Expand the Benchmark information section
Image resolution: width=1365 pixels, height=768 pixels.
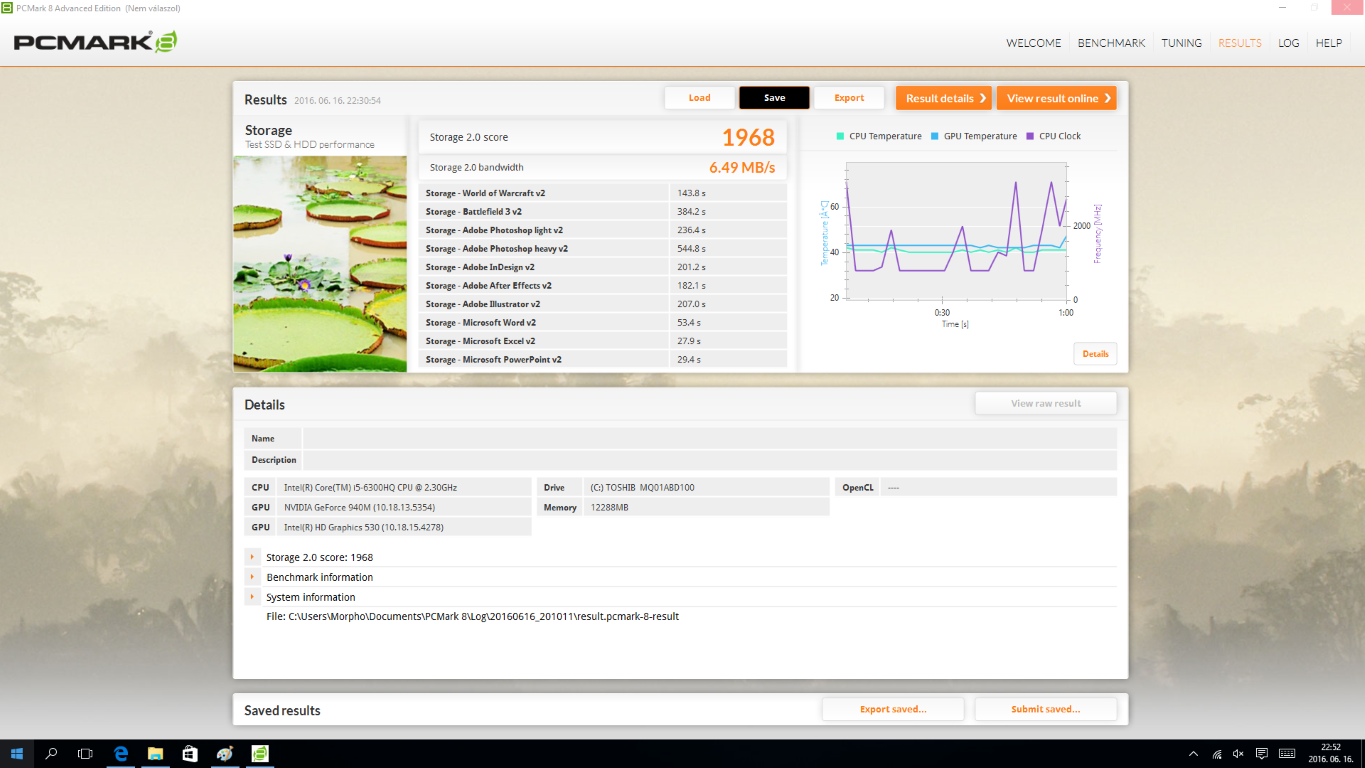[x=252, y=577]
